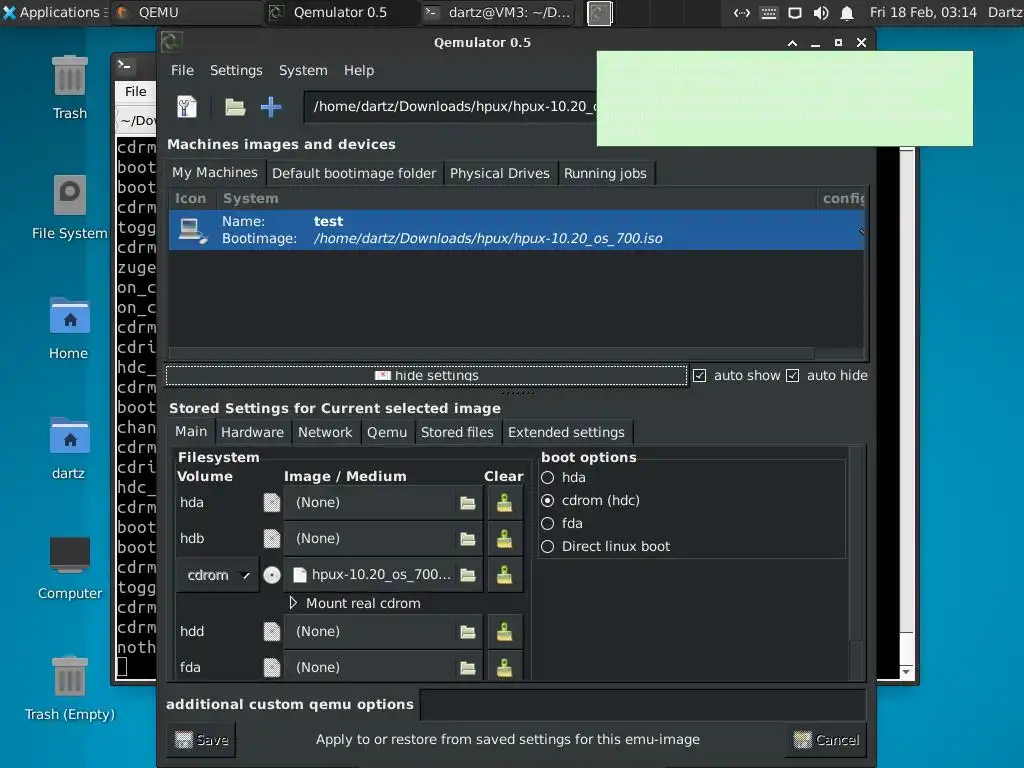Browse for an hdb image with folder icon
This screenshot has height=768, width=1024.
coord(468,539)
